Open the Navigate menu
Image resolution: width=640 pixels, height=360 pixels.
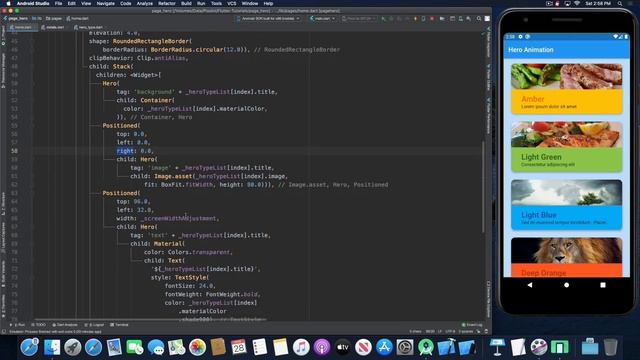[x=105, y=3]
